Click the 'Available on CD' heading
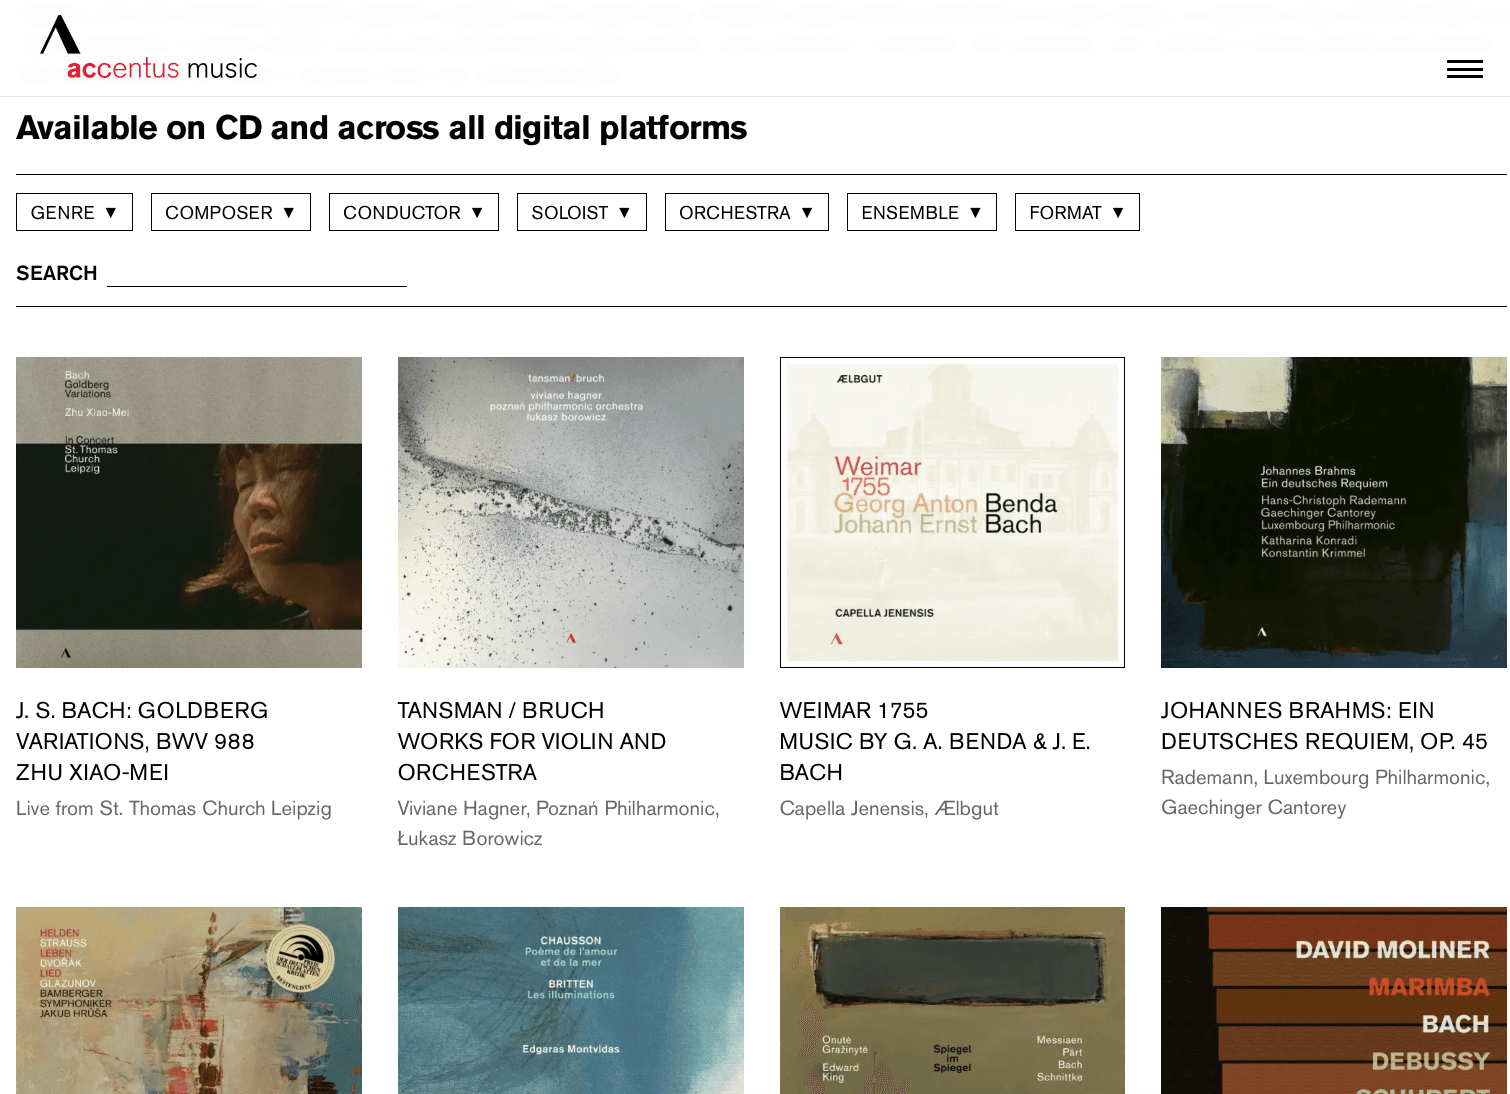The width and height of the screenshot is (1510, 1094). coord(382,128)
